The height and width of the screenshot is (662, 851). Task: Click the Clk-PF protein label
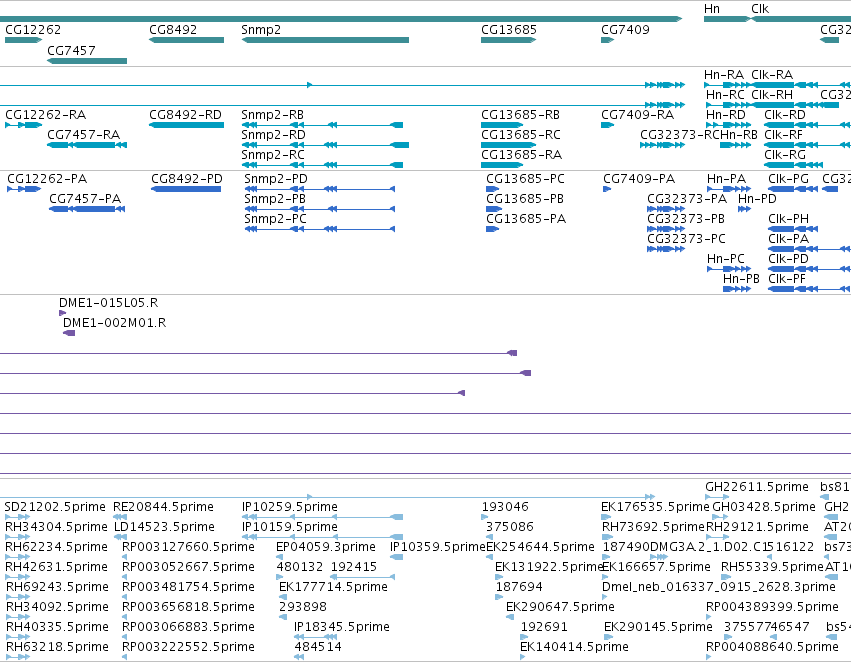pyautogui.click(x=787, y=279)
